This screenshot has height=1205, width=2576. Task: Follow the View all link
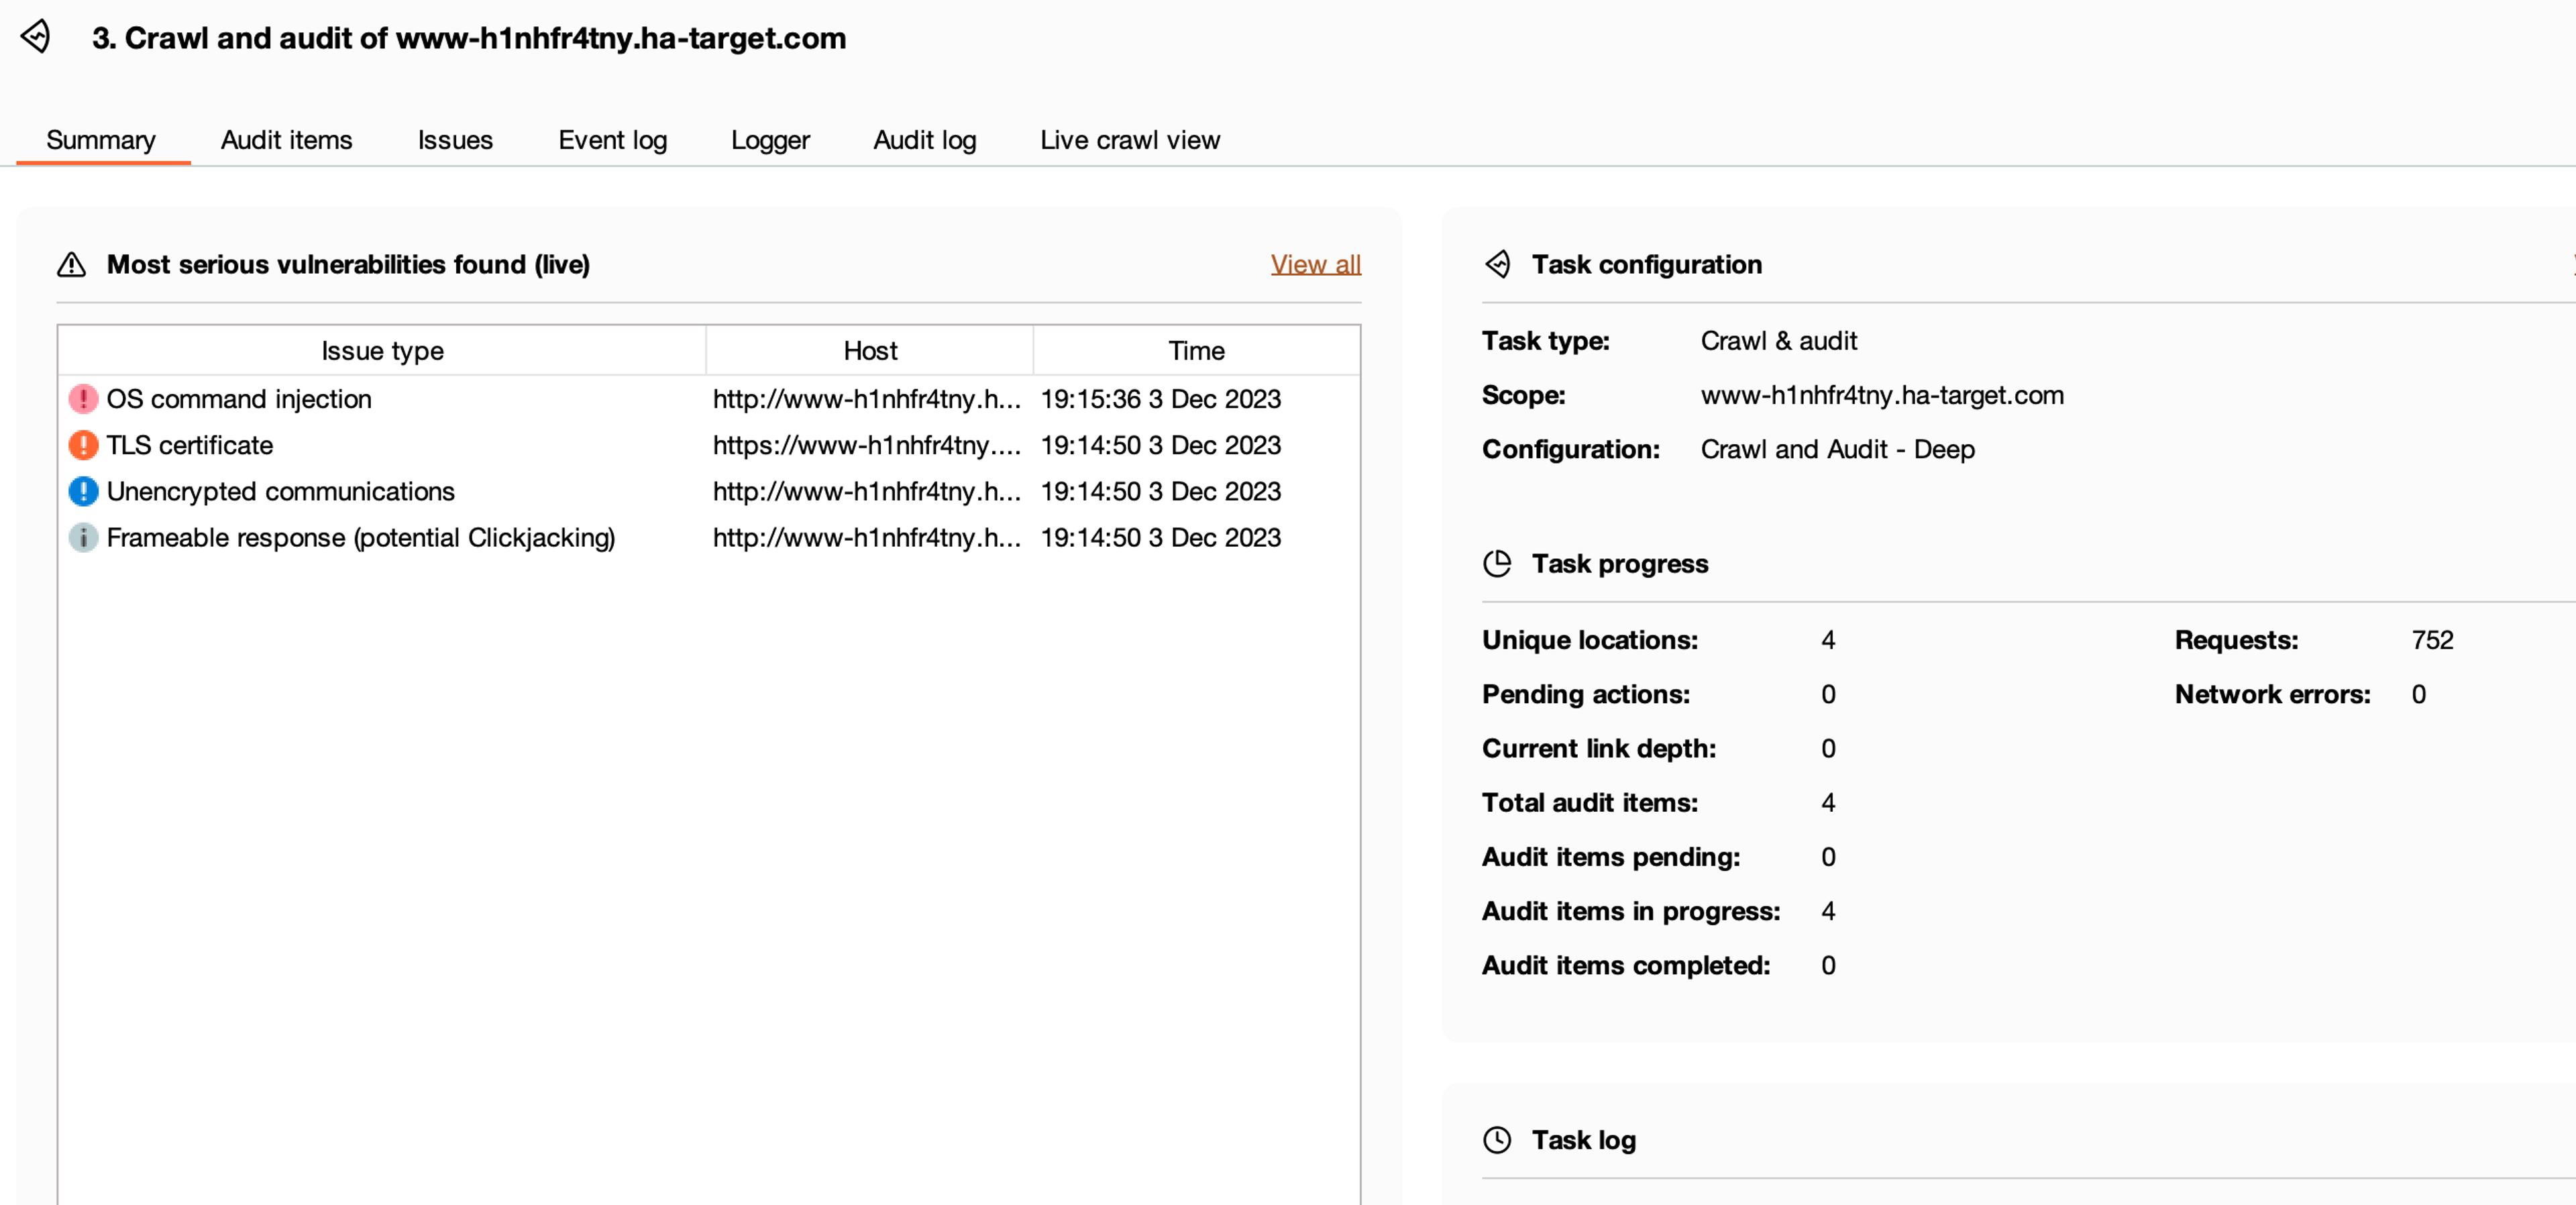point(1315,265)
